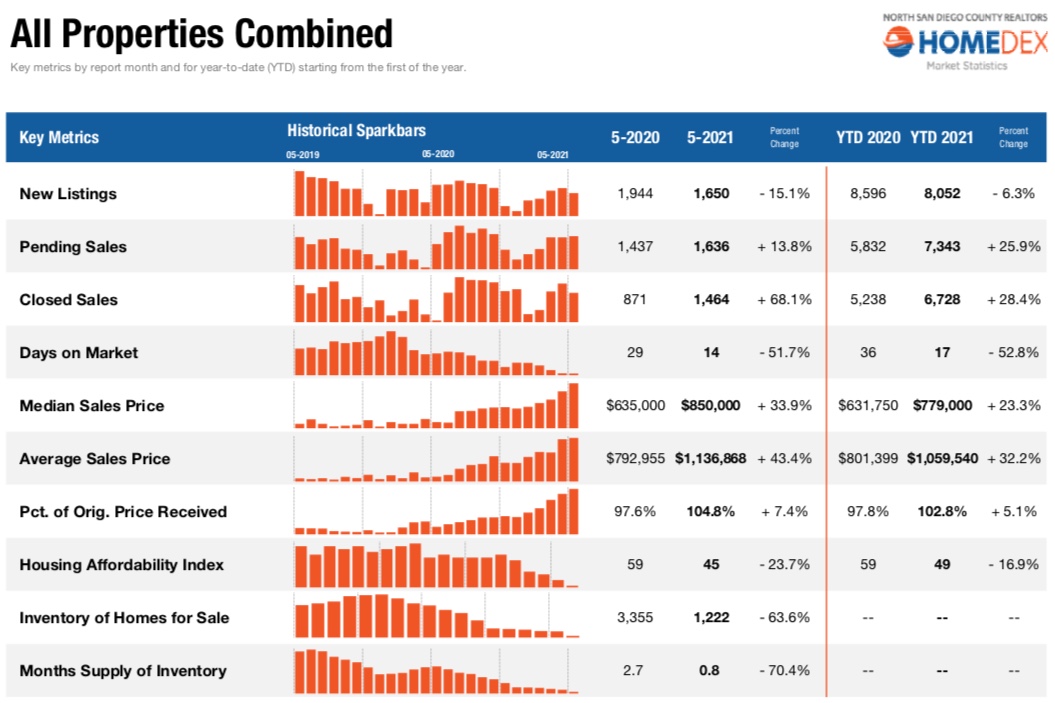Click the 05-2020 sparkbar date label
This screenshot has height=703, width=1055.
click(438, 155)
